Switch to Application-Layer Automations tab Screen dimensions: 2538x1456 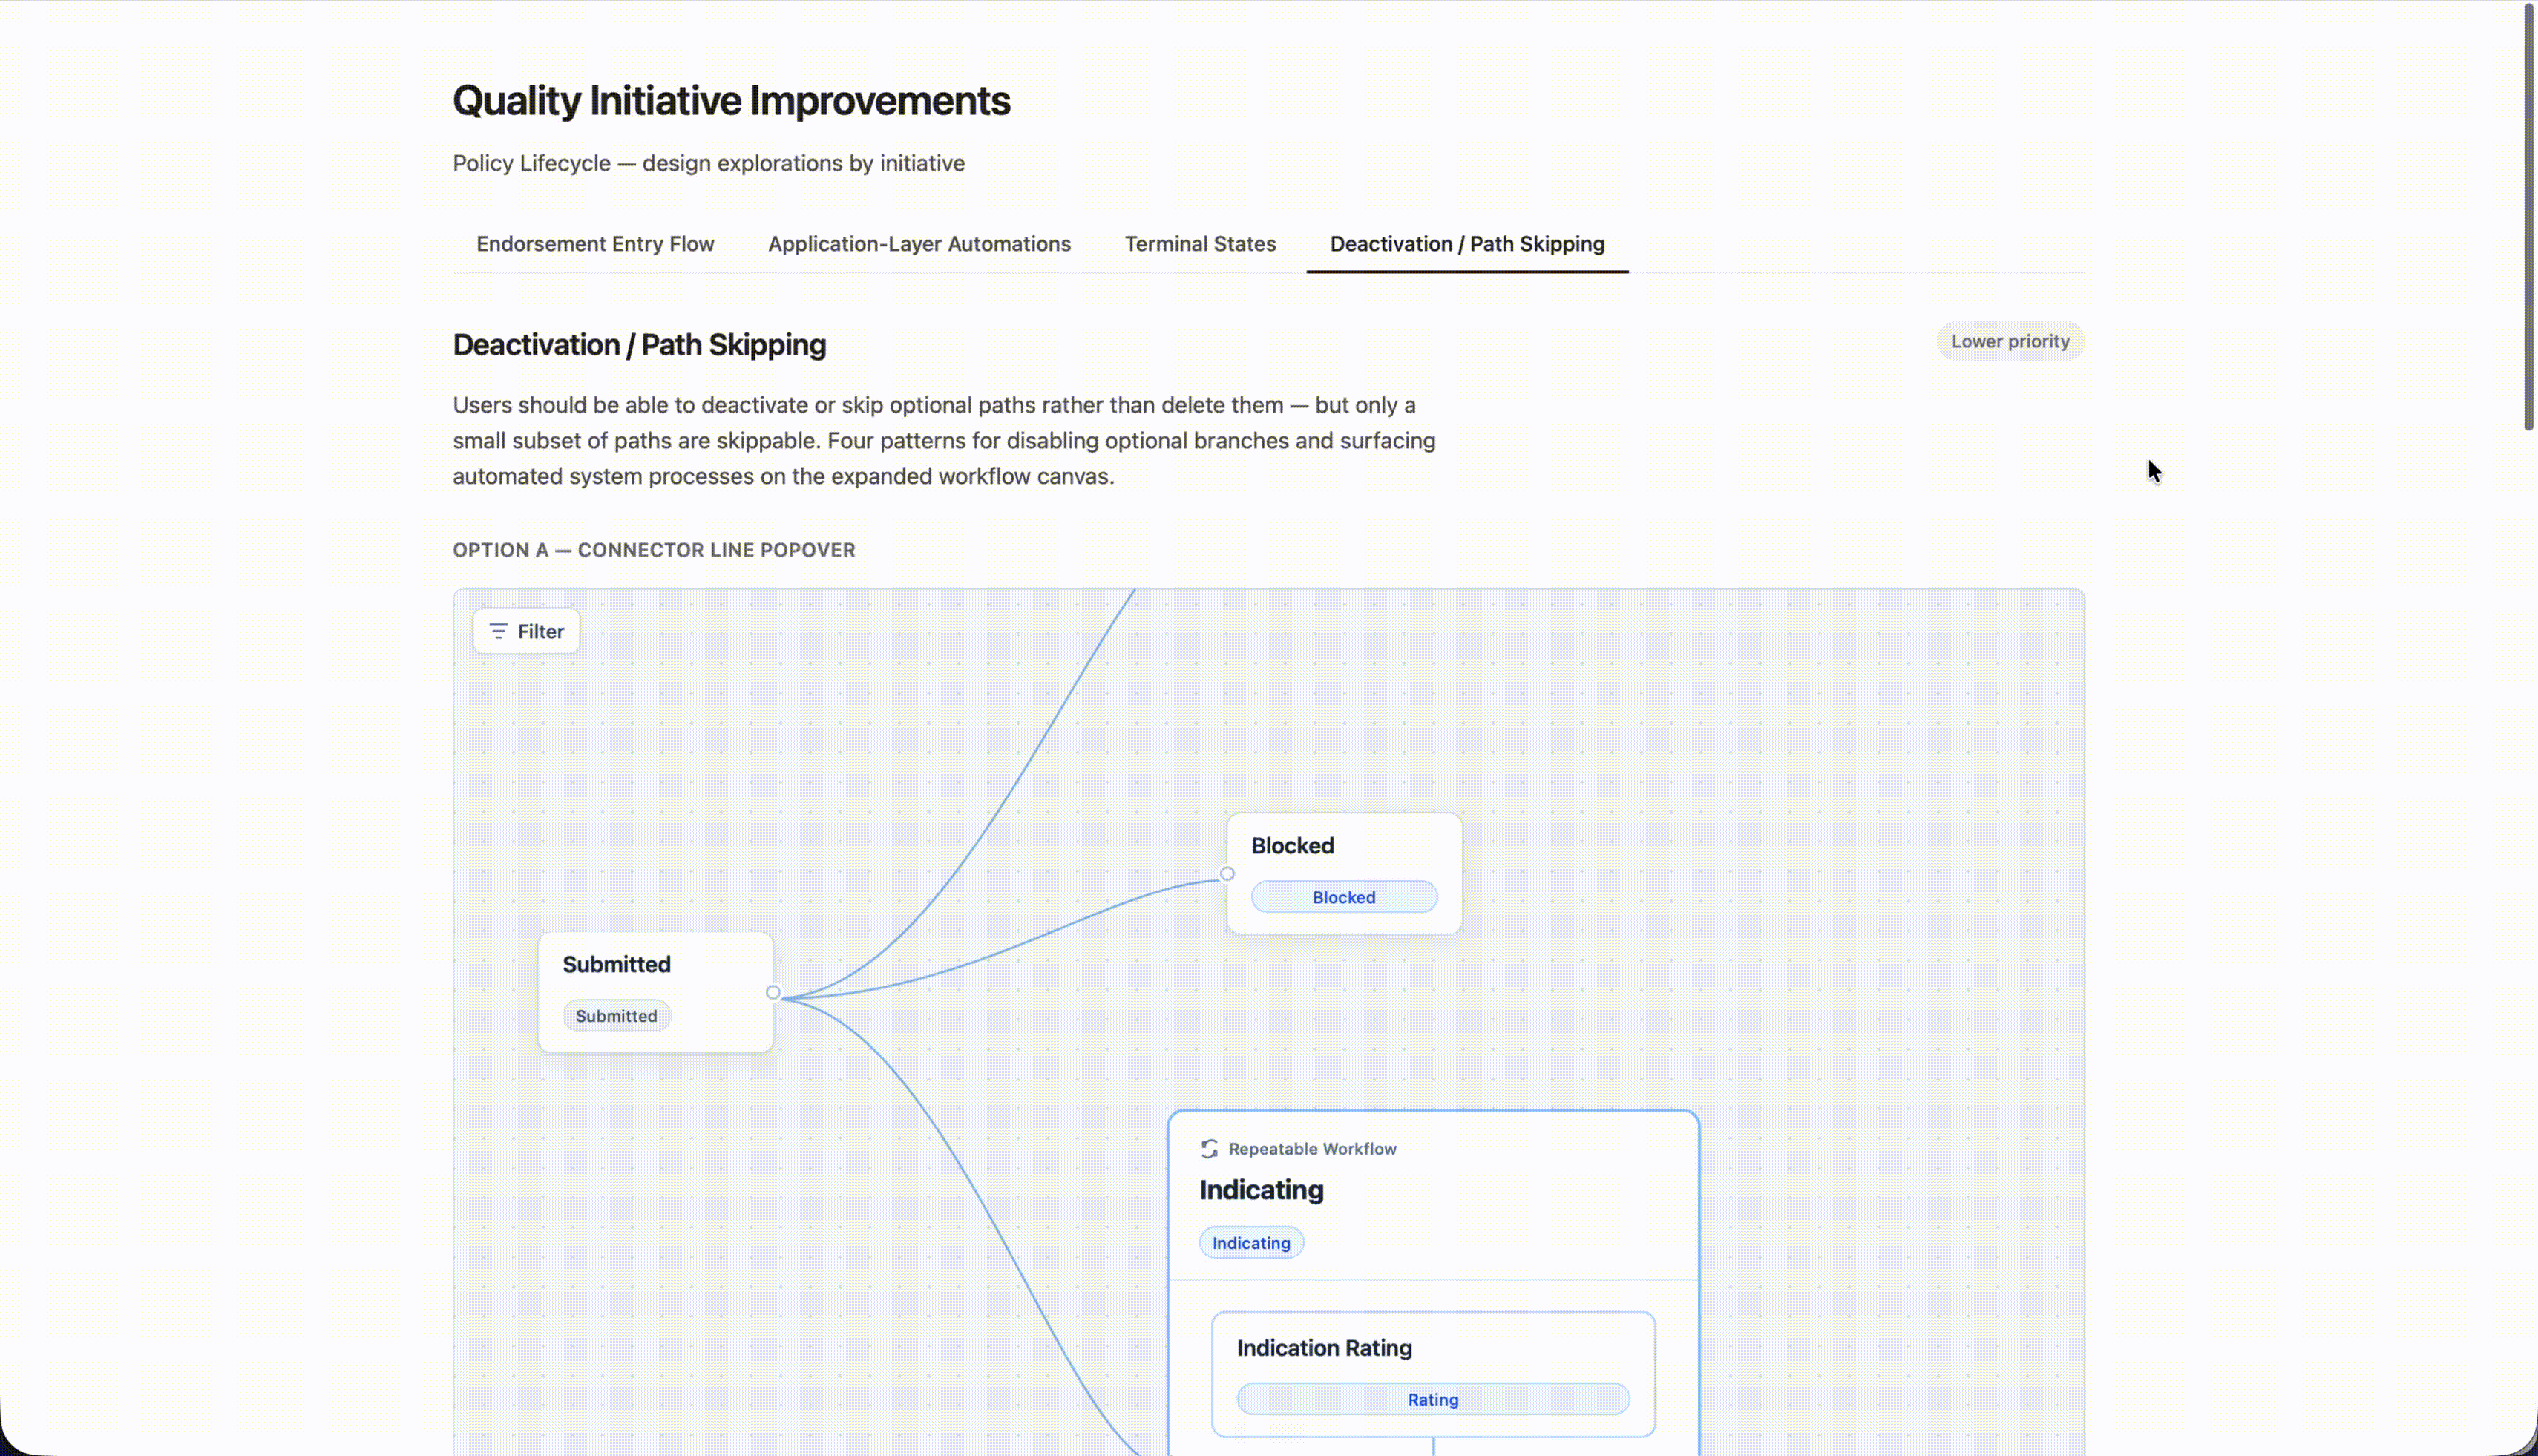(919, 244)
